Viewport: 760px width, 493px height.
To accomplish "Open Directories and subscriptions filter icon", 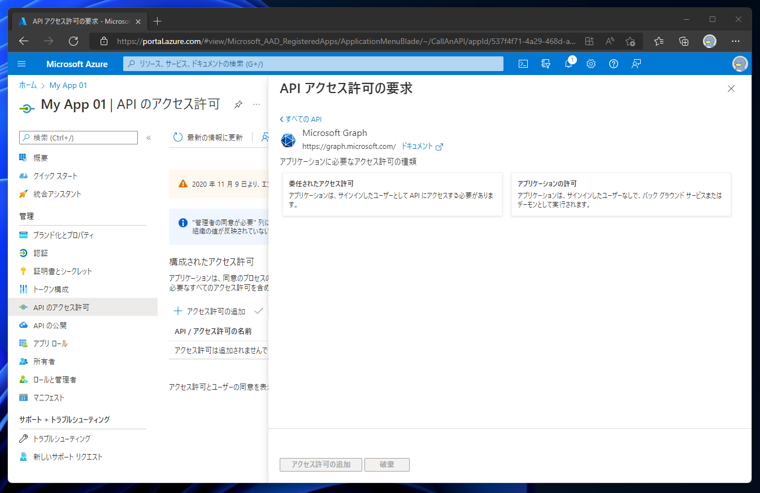I will pyautogui.click(x=545, y=64).
